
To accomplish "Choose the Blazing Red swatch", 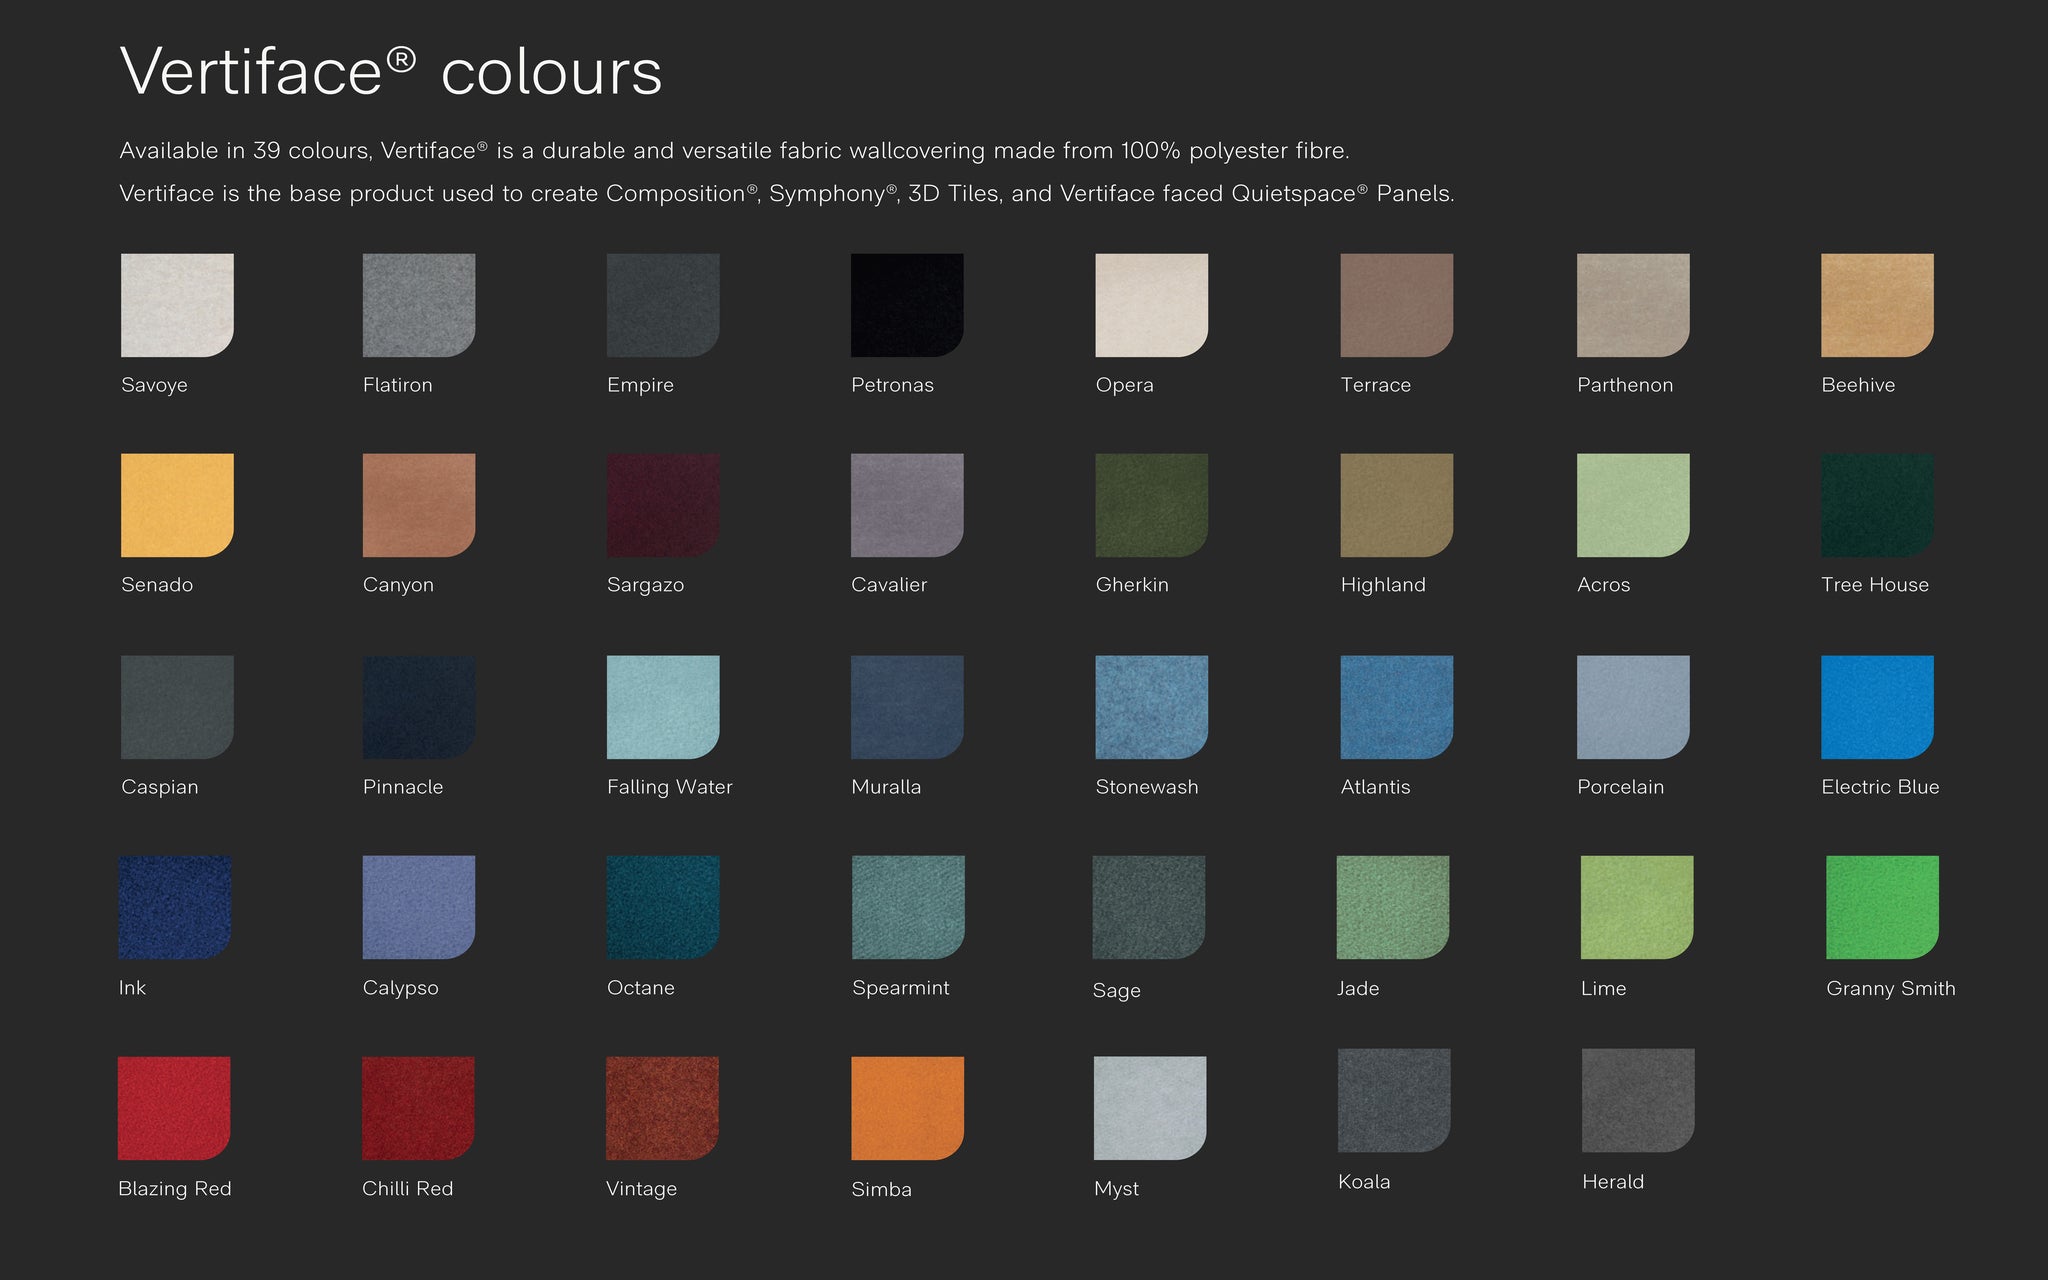I will [x=174, y=1108].
